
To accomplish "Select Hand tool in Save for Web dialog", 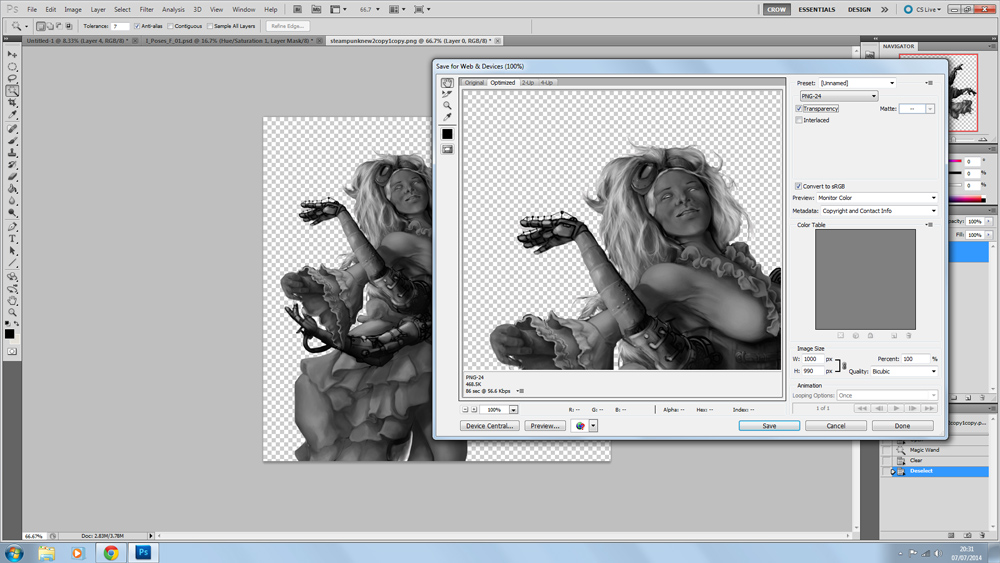I will tap(447, 83).
